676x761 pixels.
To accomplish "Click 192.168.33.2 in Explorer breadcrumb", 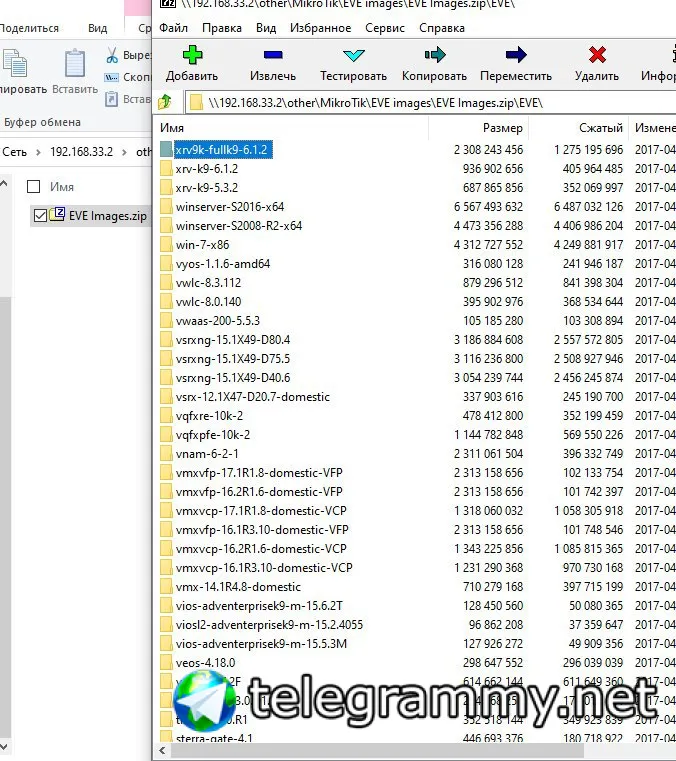I will coord(82,152).
